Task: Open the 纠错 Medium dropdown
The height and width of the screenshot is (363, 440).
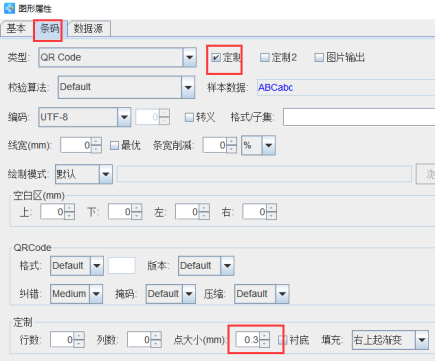Action: coord(96,294)
